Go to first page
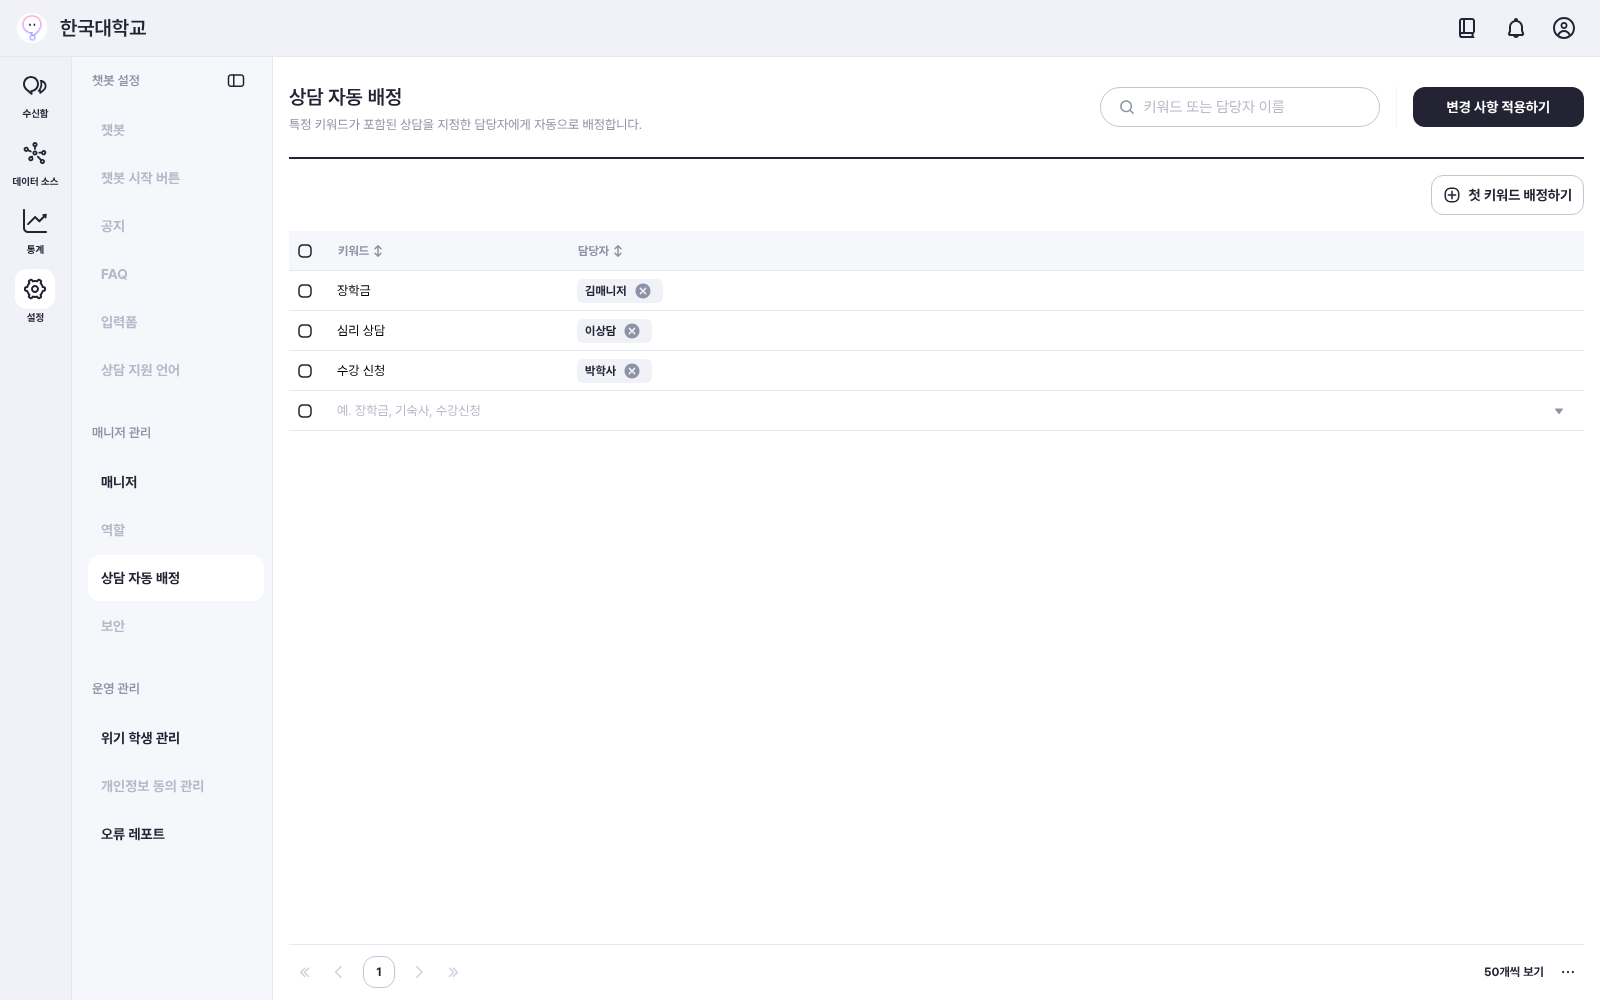 pos(305,972)
